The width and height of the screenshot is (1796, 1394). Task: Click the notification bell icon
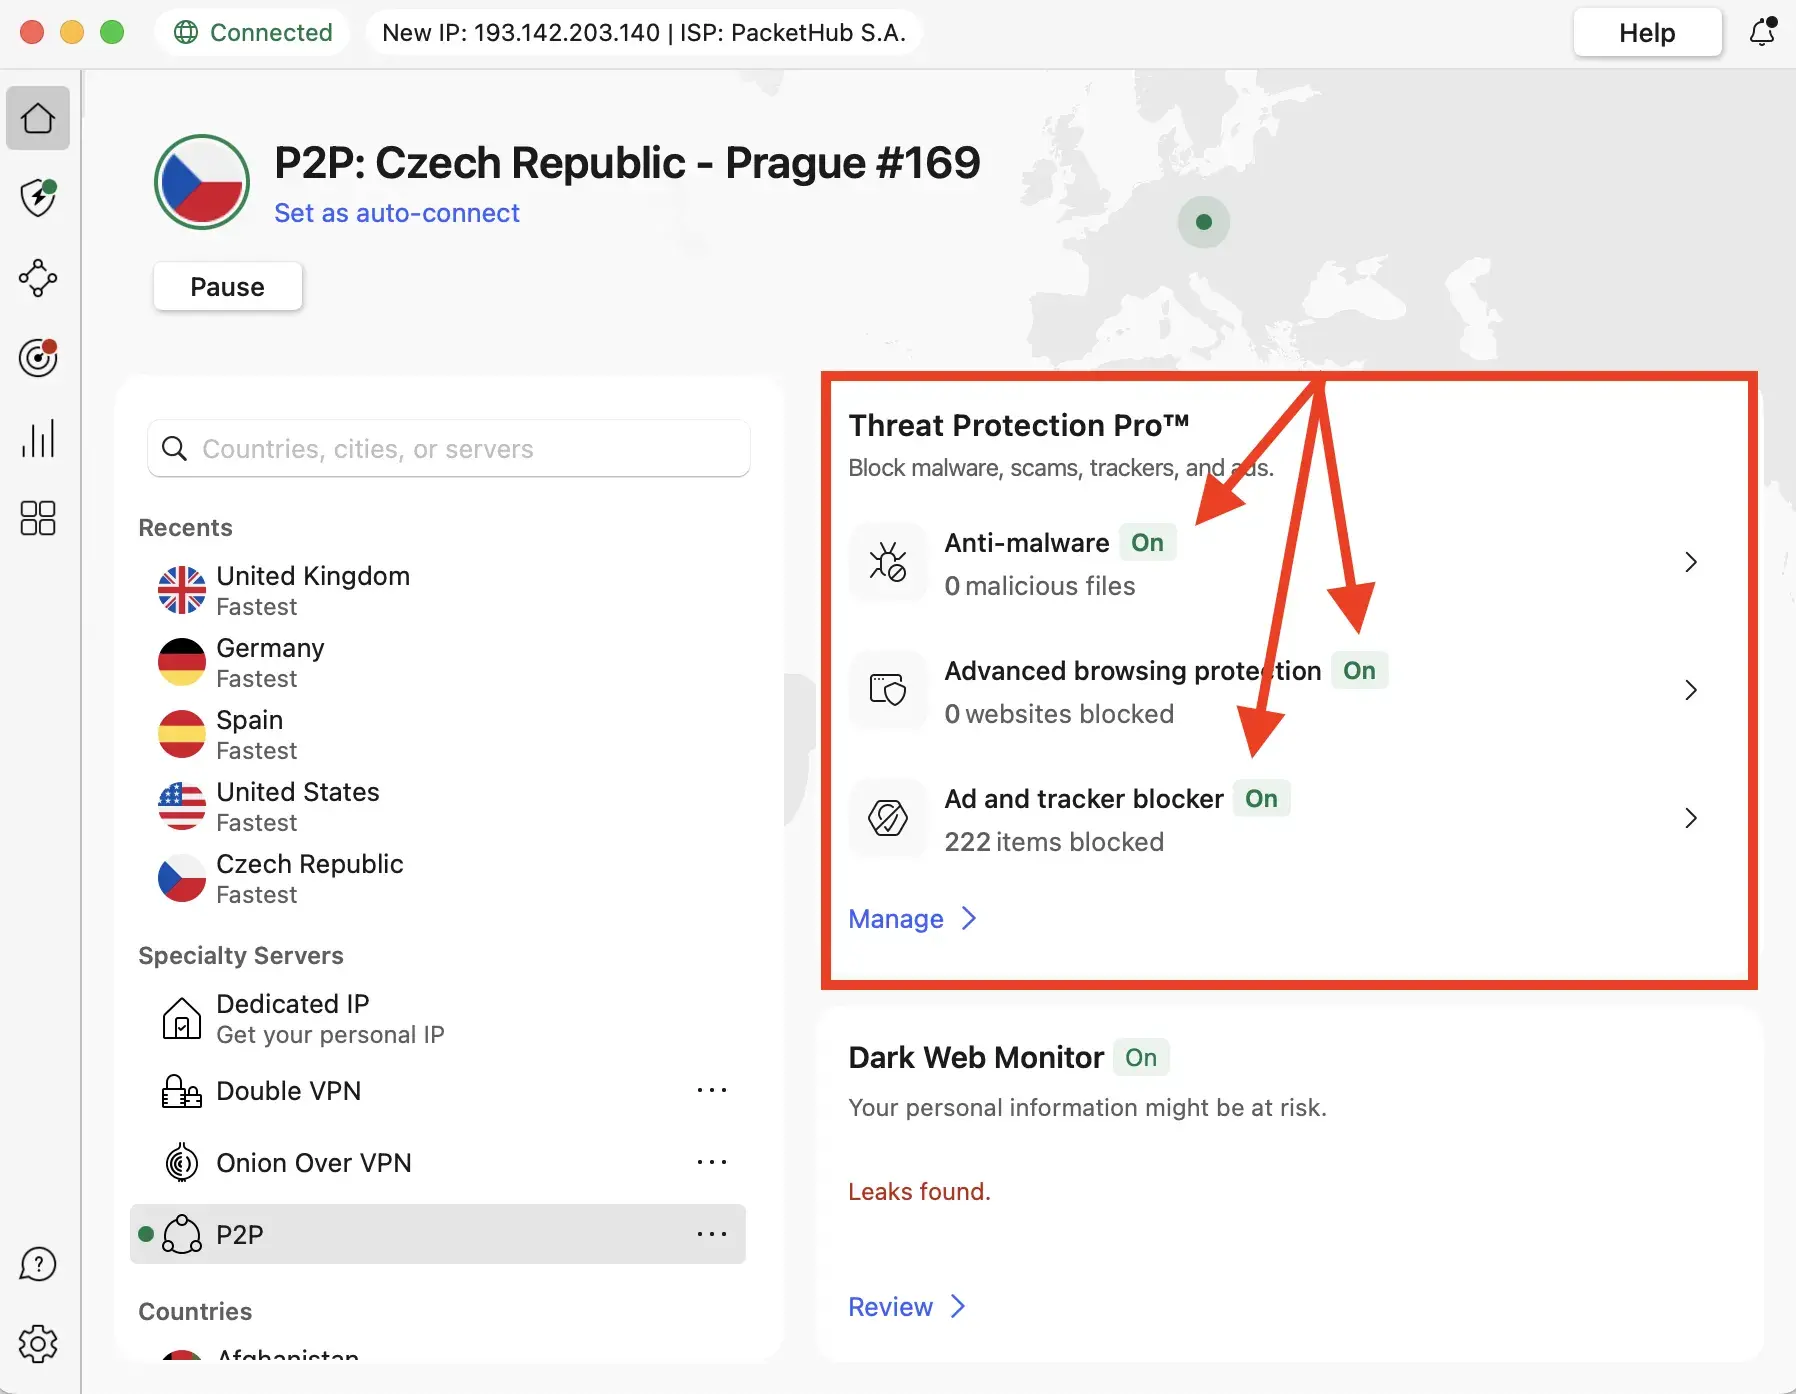pyautogui.click(x=1761, y=32)
